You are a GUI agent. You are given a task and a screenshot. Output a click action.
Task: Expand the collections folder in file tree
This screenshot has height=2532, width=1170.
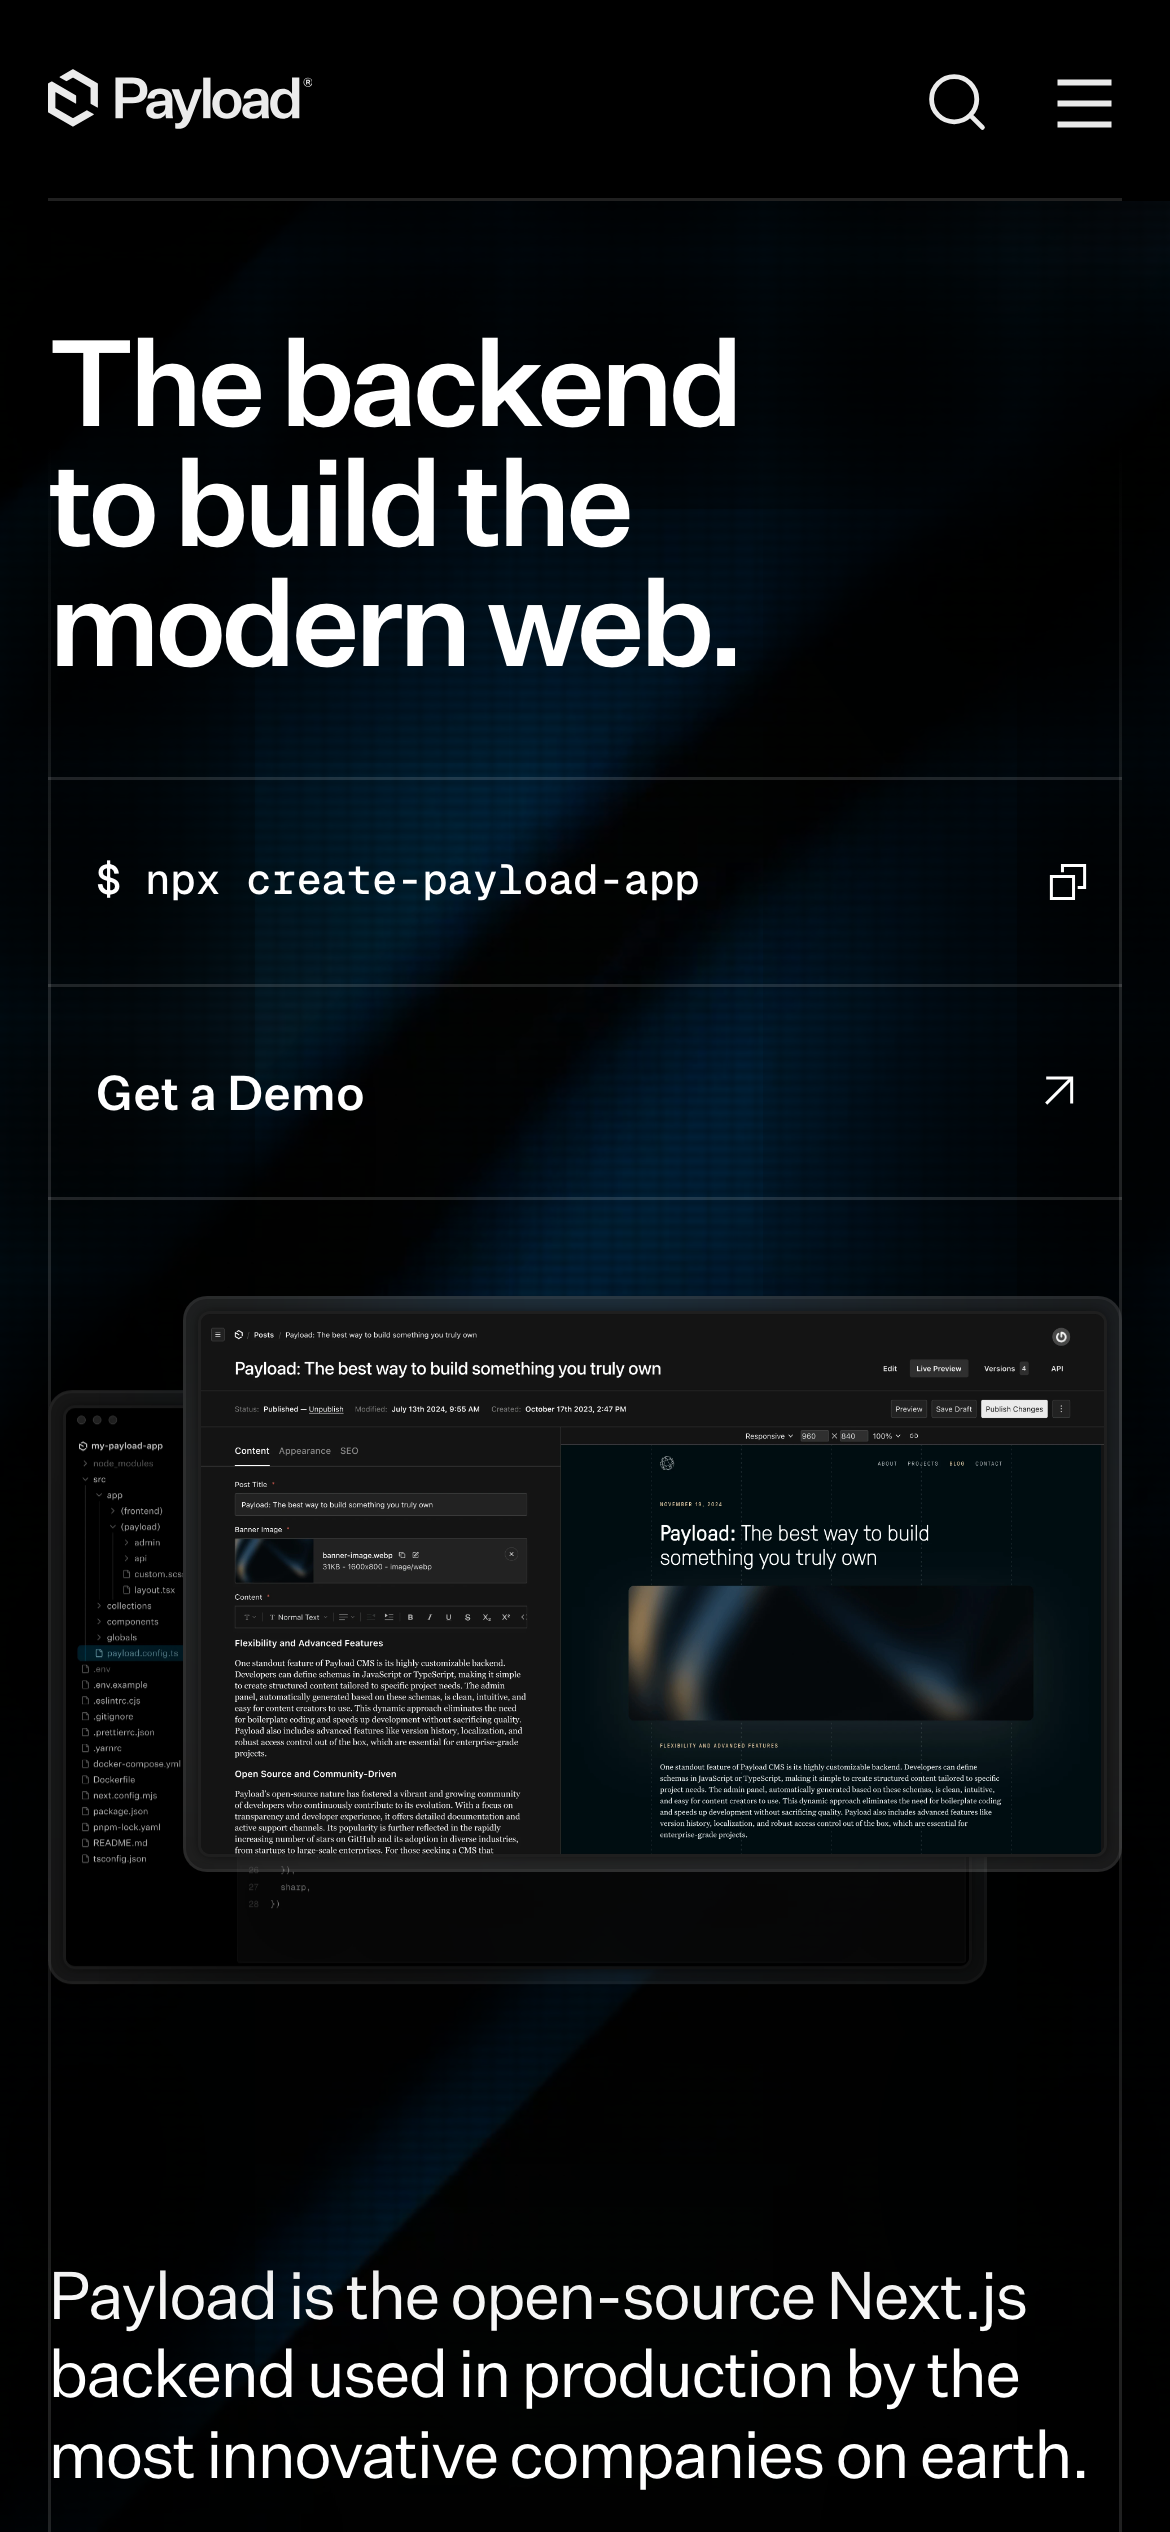click(128, 1606)
